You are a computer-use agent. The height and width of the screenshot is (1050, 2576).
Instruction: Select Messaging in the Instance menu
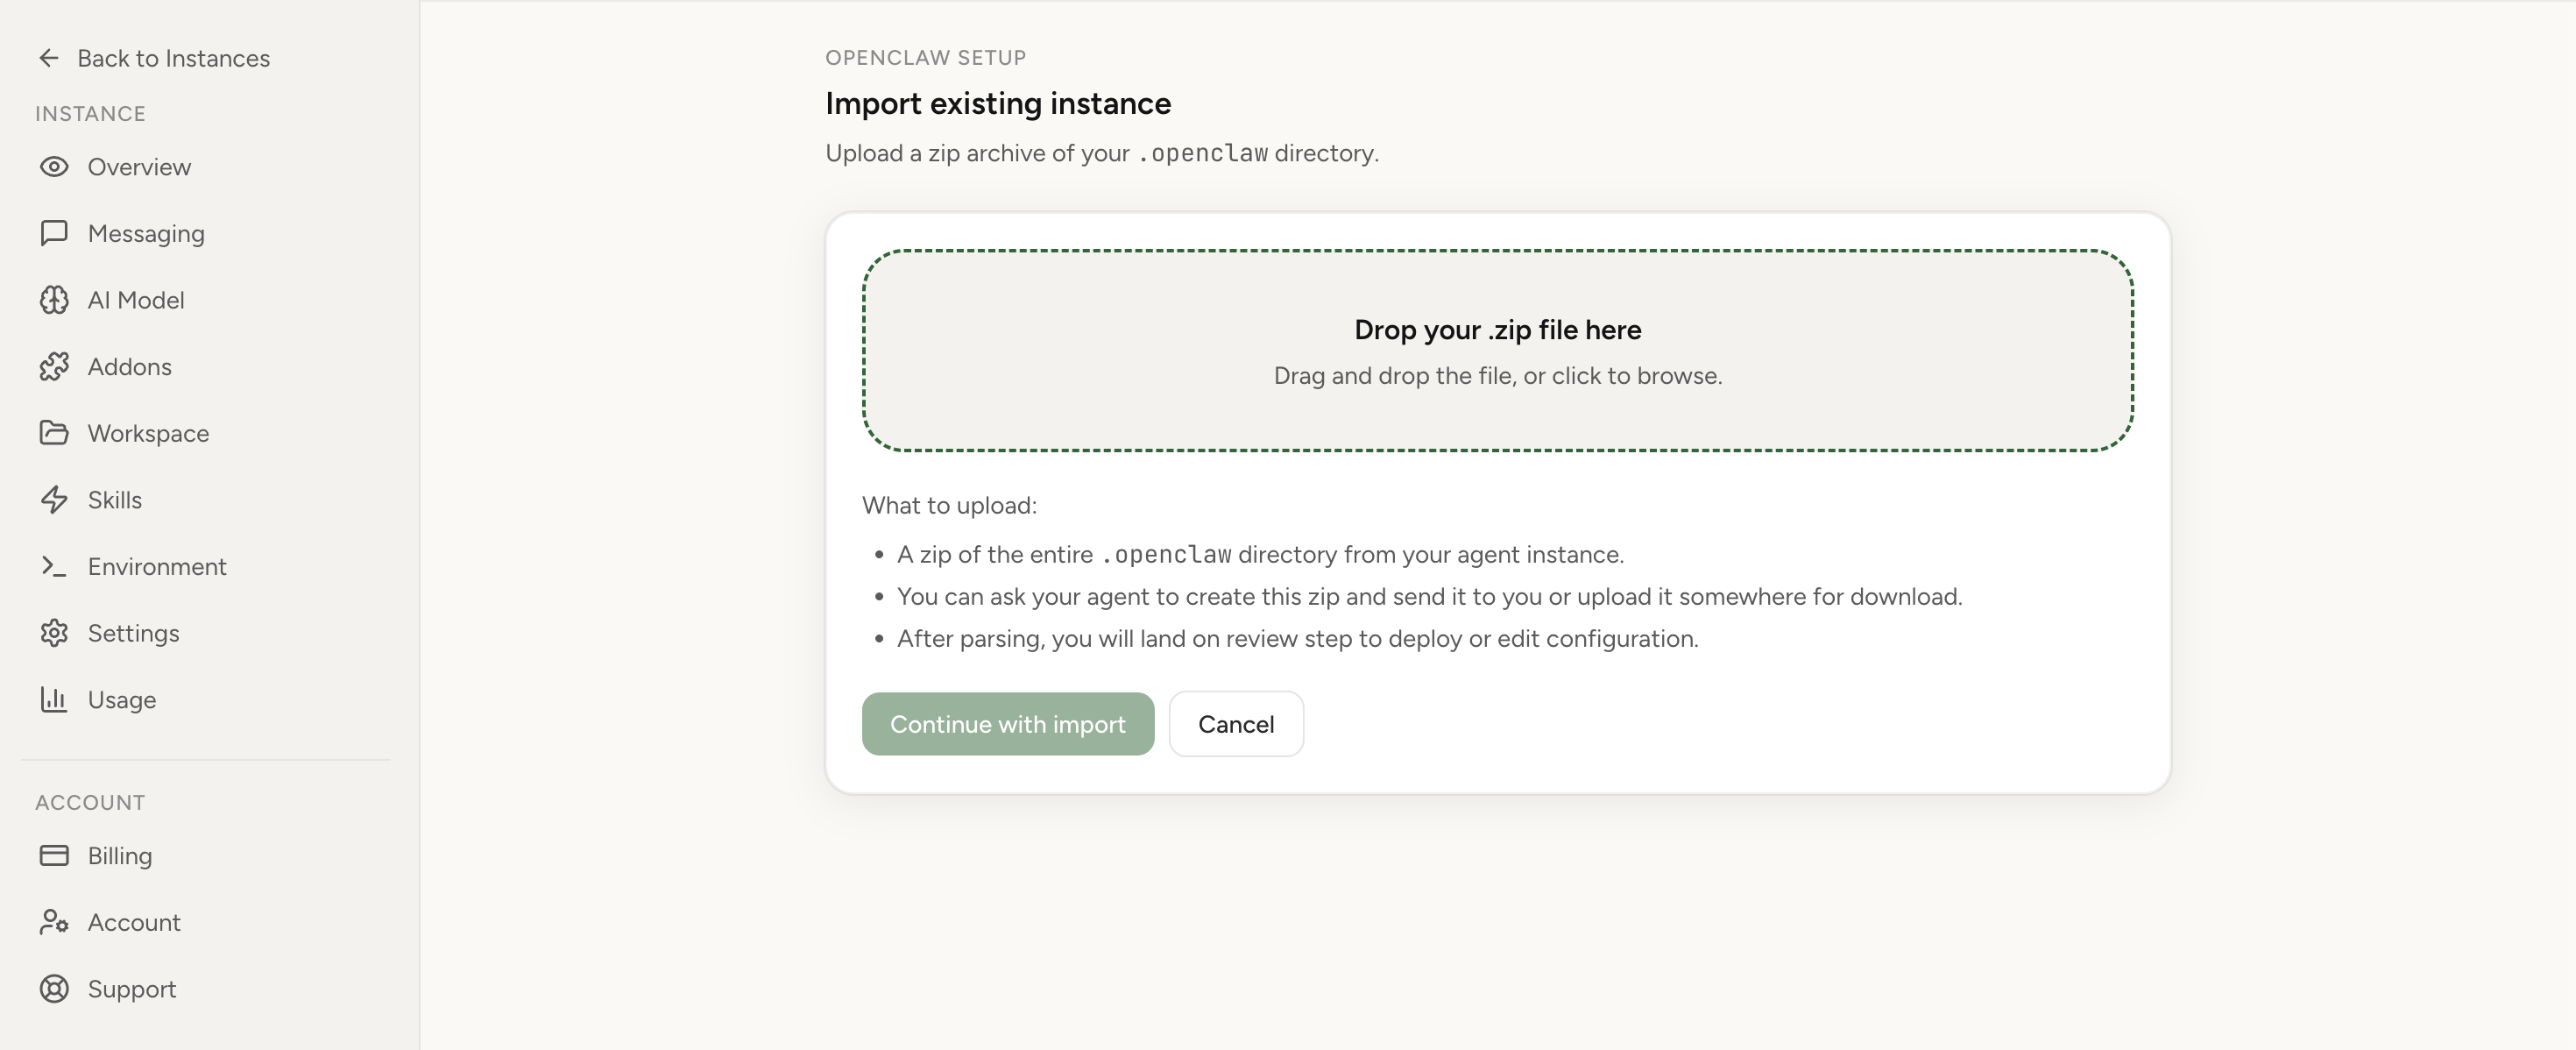coord(145,233)
